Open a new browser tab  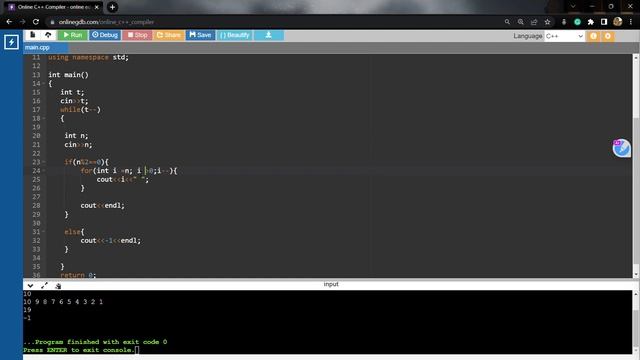[x=112, y=7]
